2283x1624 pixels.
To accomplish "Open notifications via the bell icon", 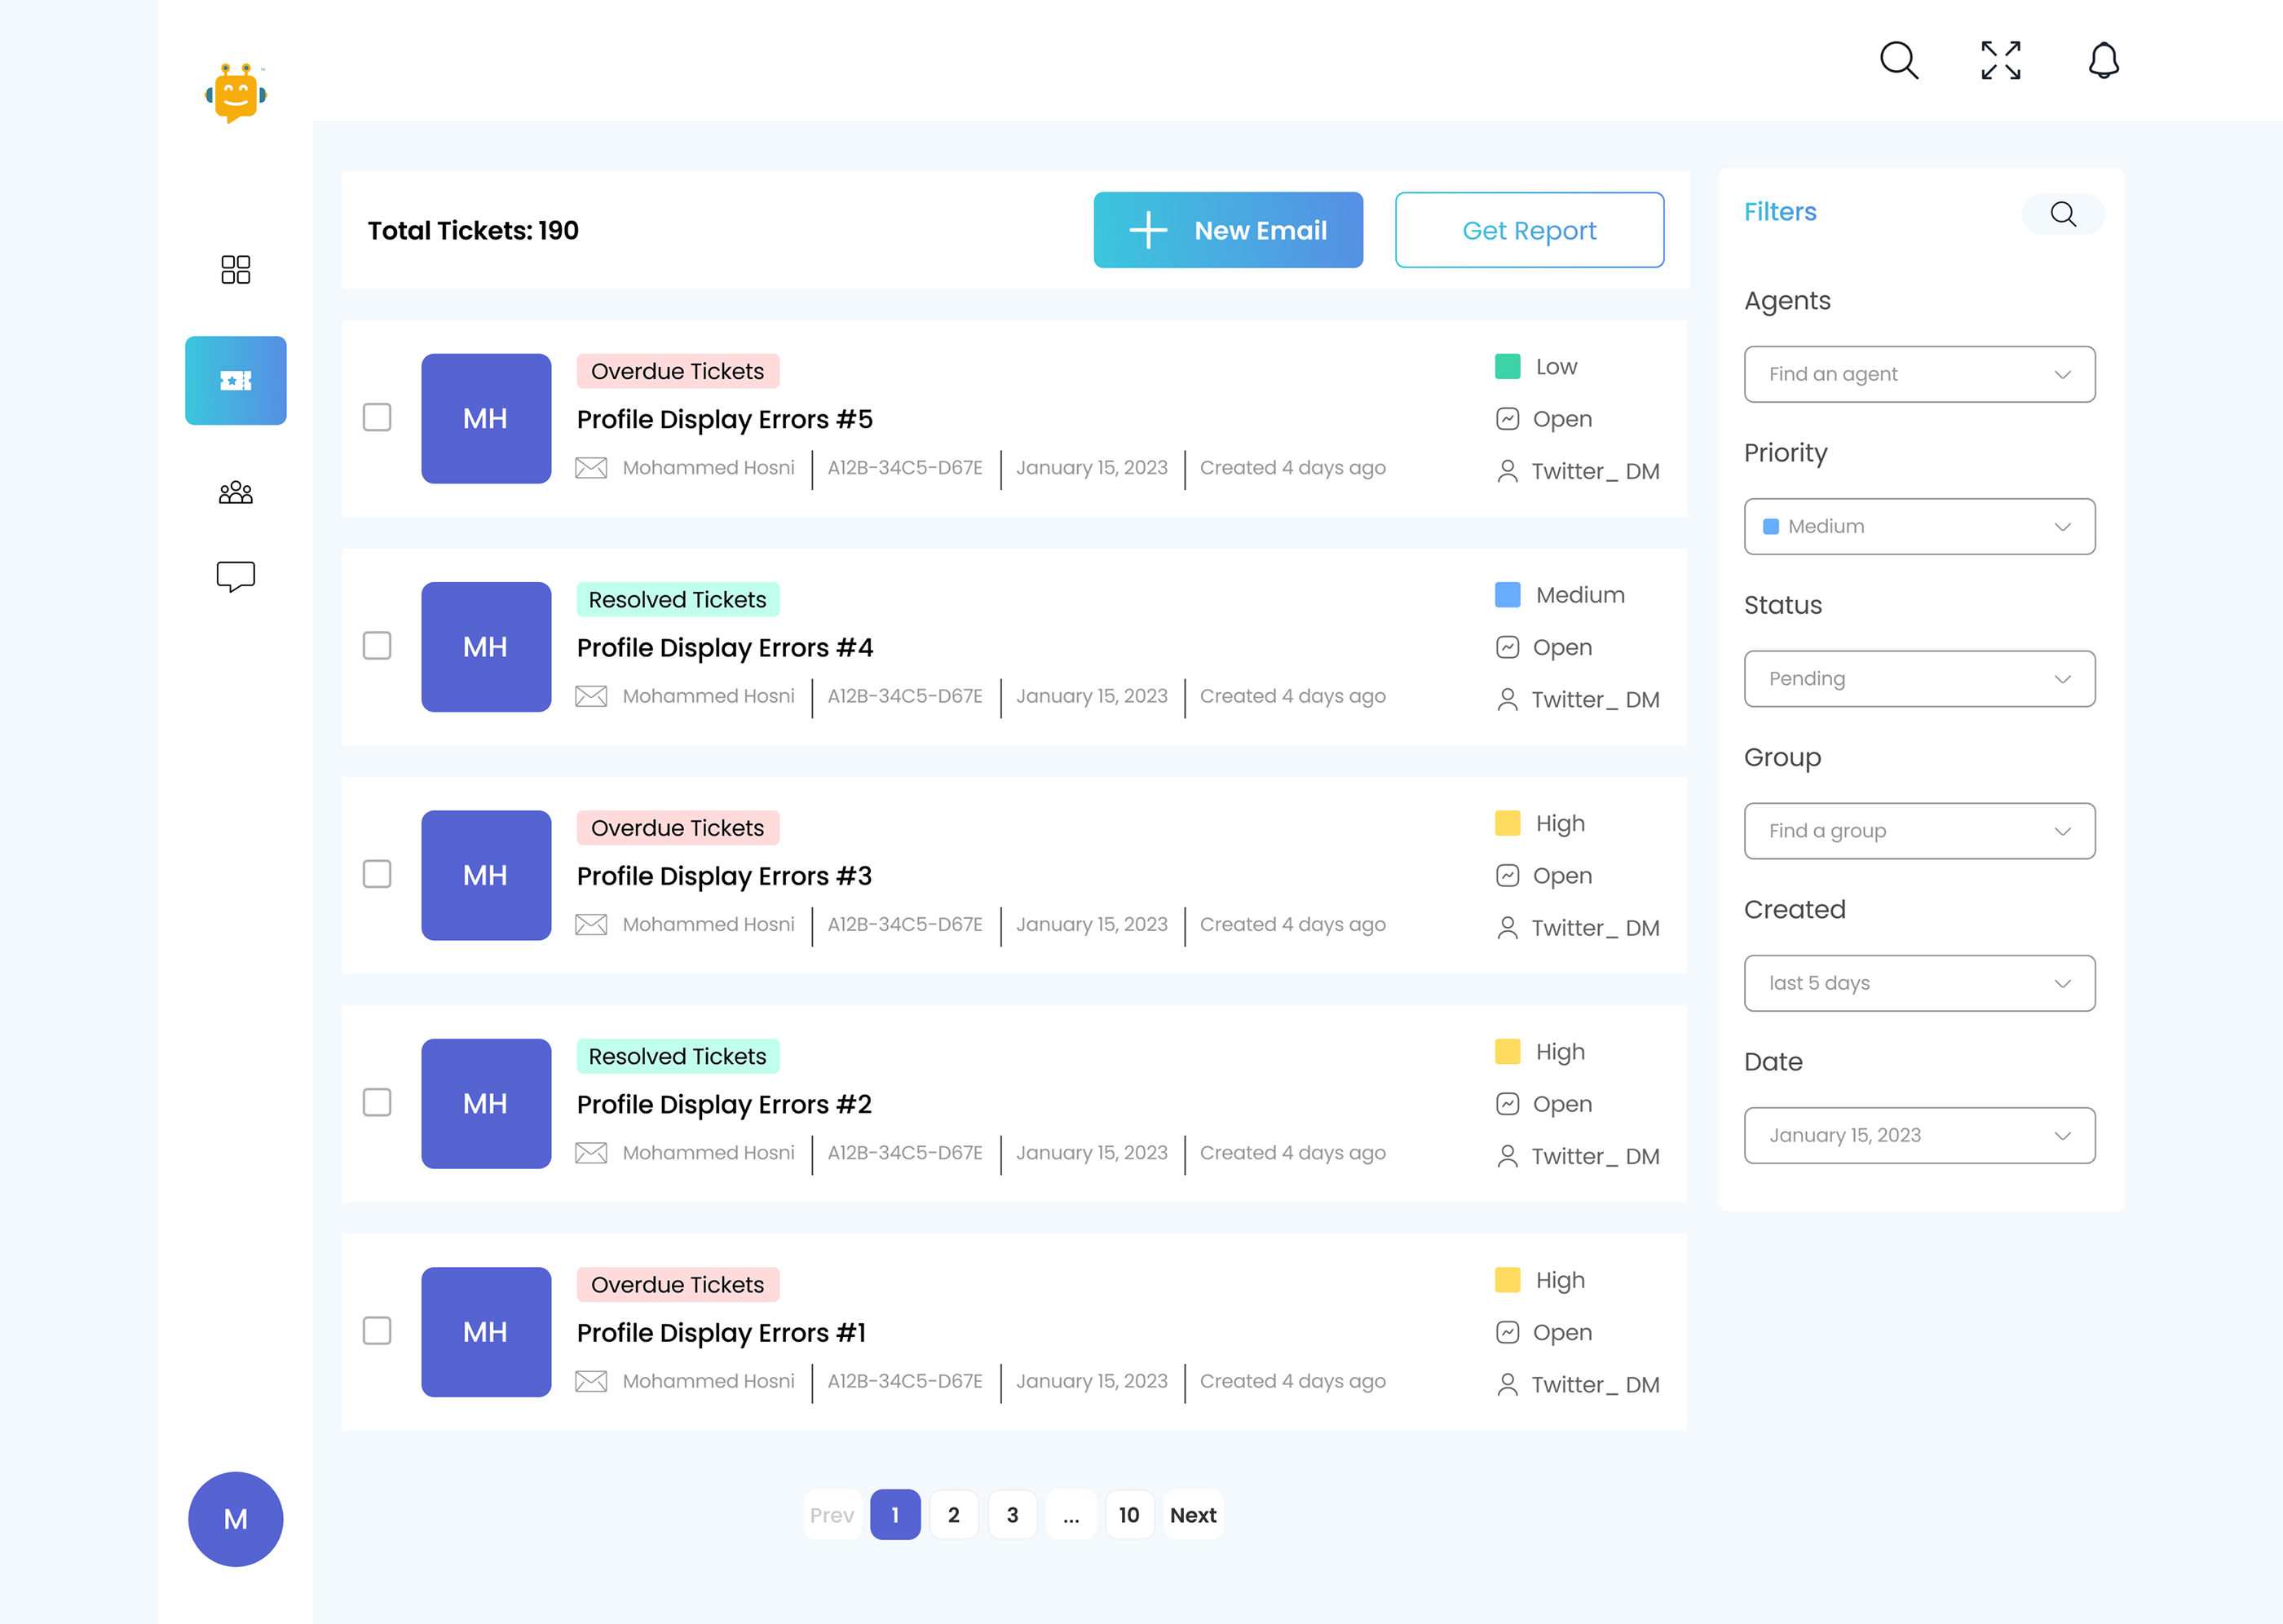I will pos(2102,61).
